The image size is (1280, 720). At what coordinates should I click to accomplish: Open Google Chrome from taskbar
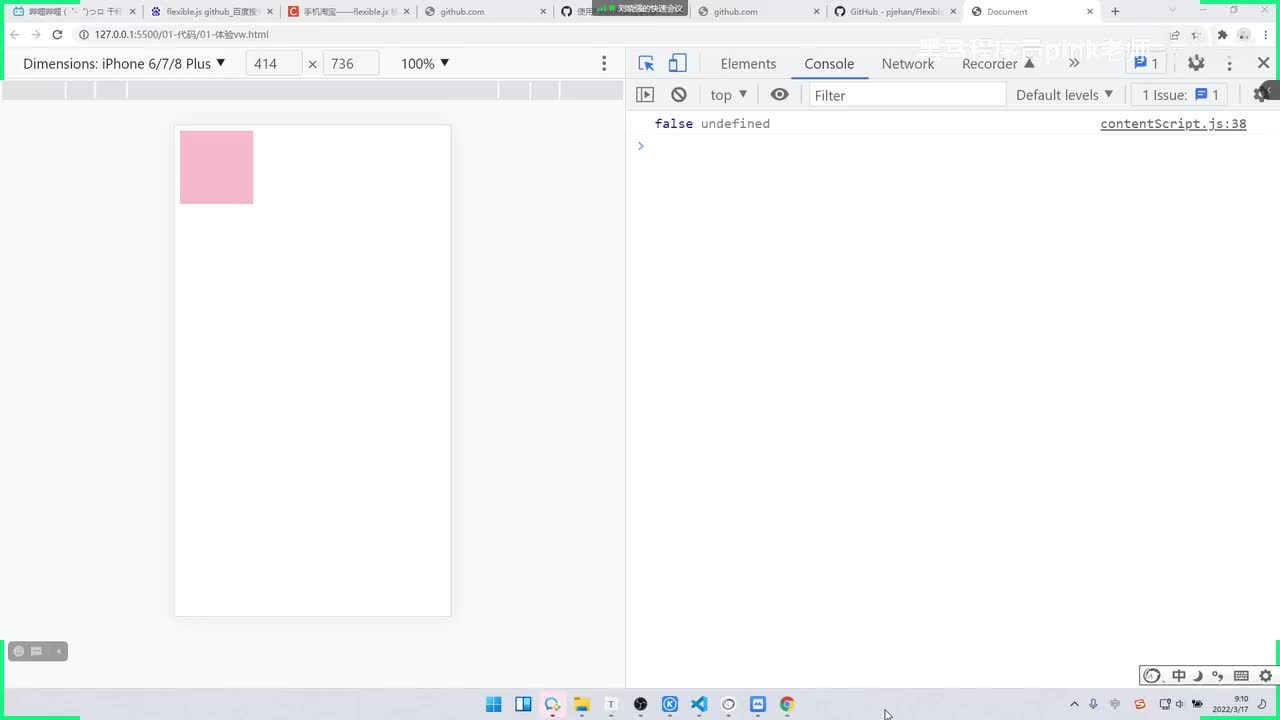[x=787, y=704]
